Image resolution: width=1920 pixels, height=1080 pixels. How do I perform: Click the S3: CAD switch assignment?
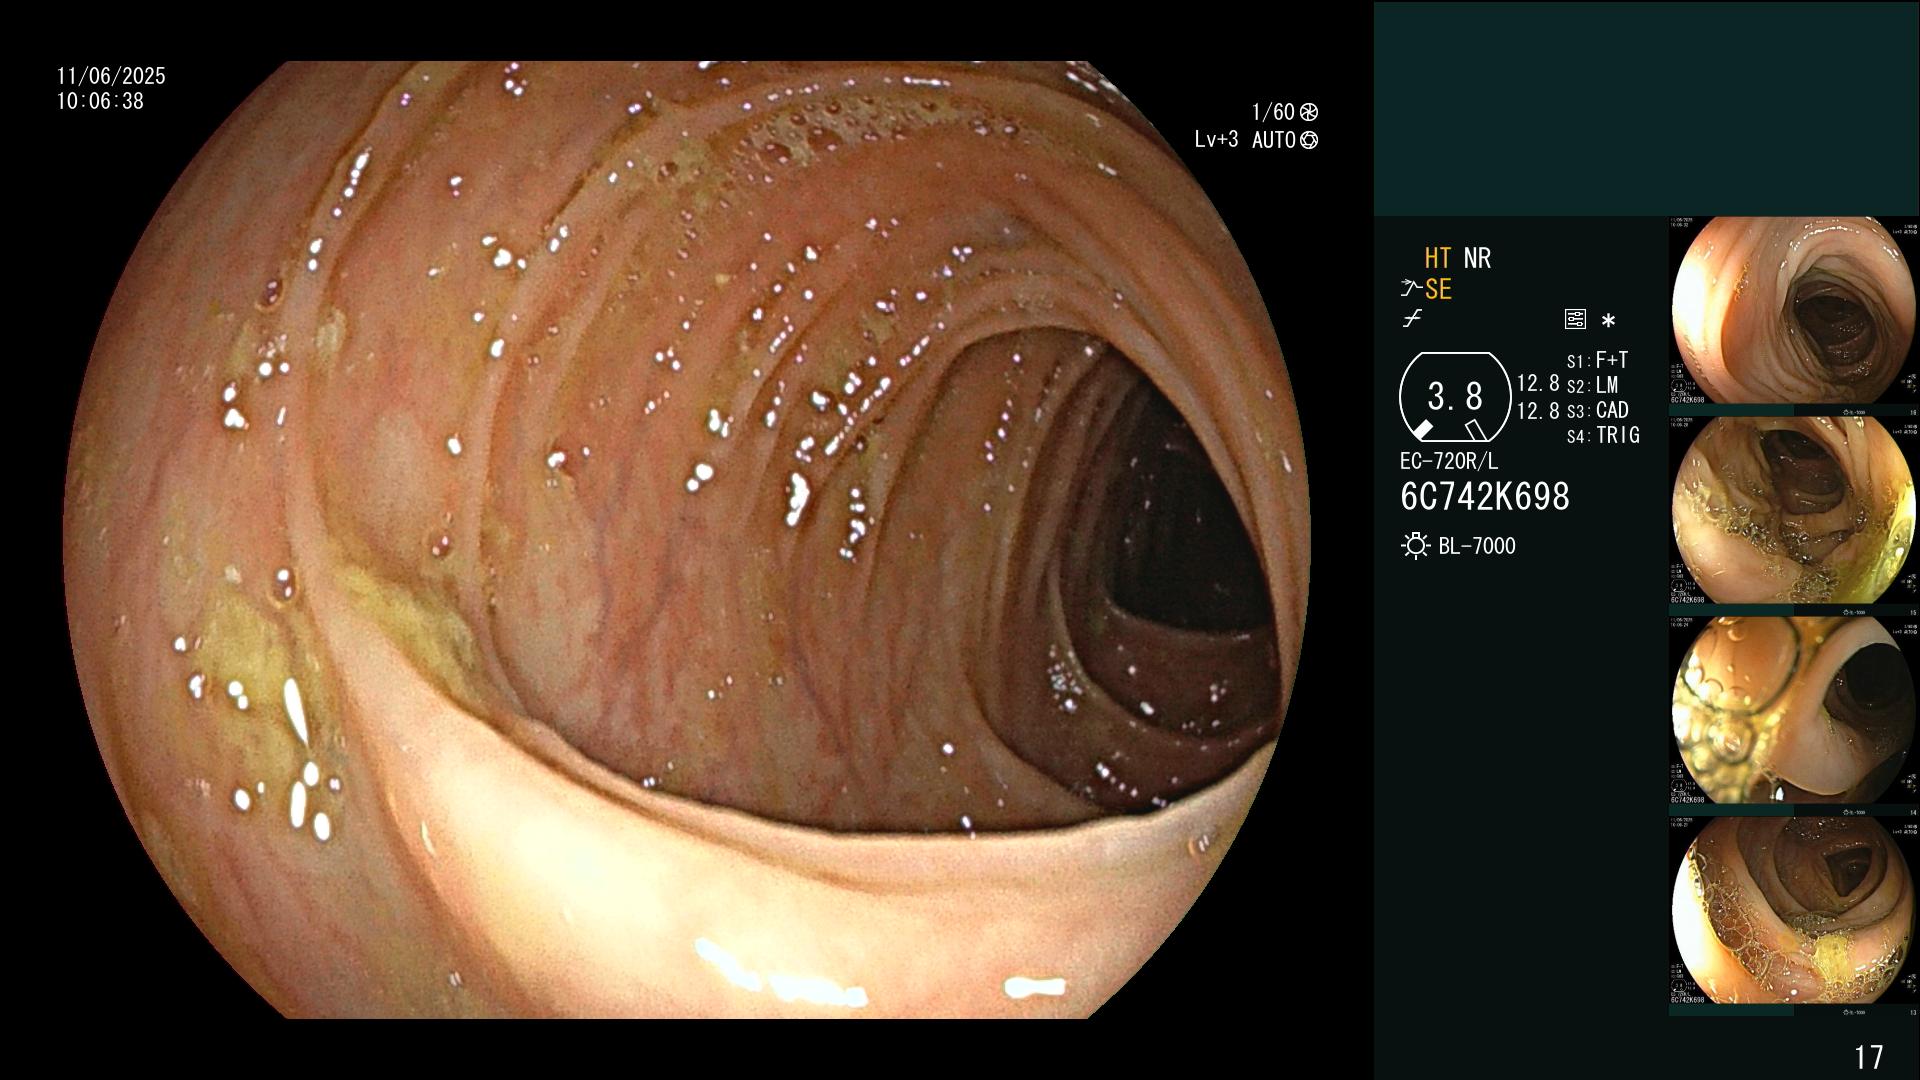pos(1597,410)
